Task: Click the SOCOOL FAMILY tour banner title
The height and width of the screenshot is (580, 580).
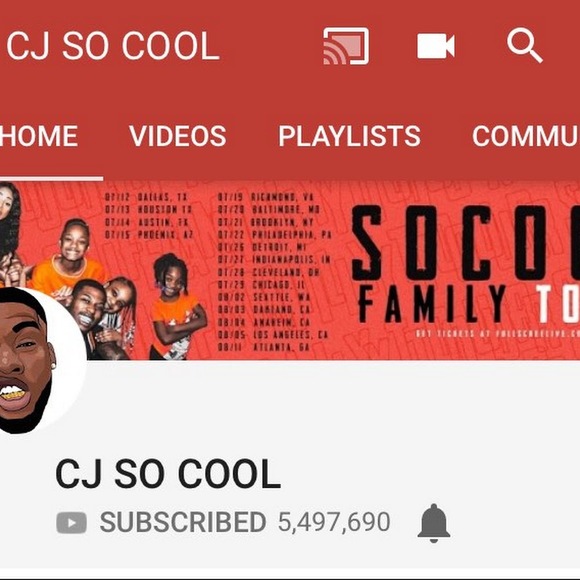Action: (x=465, y=264)
